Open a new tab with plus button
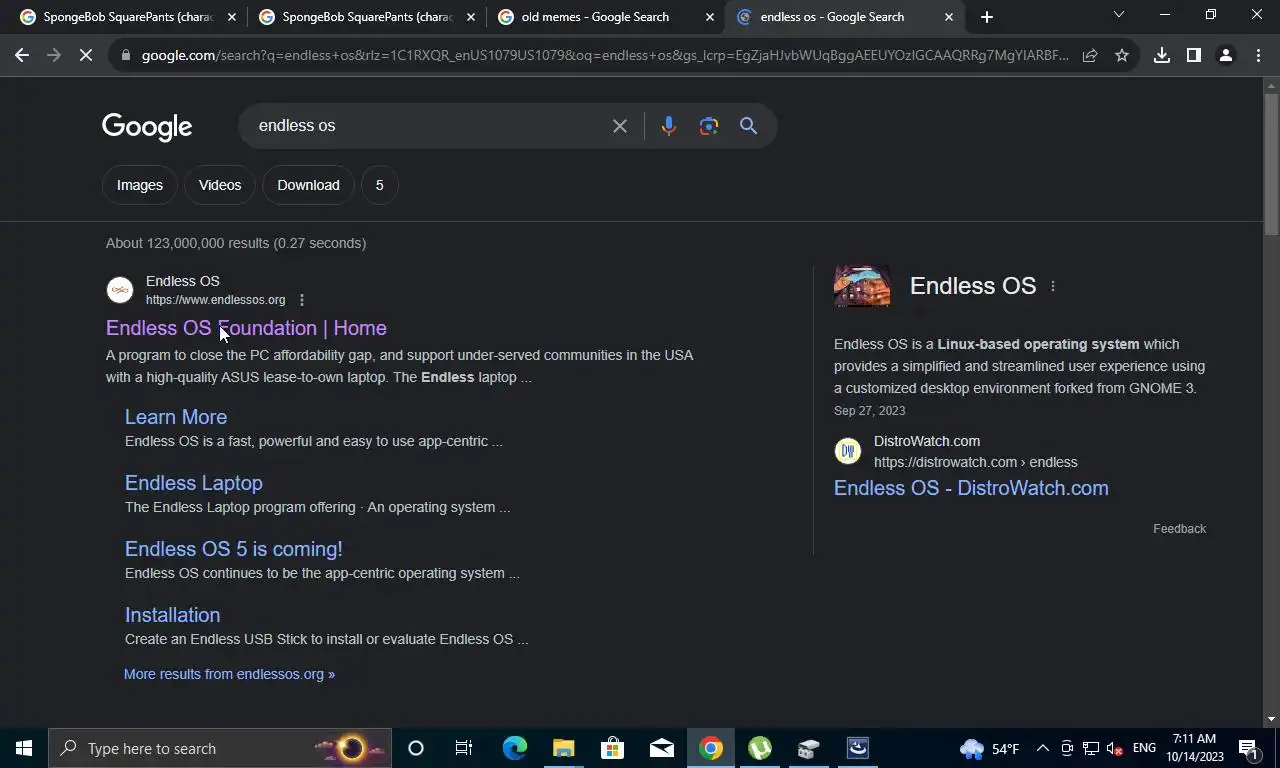1280x768 pixels. (x=987, y=17)
